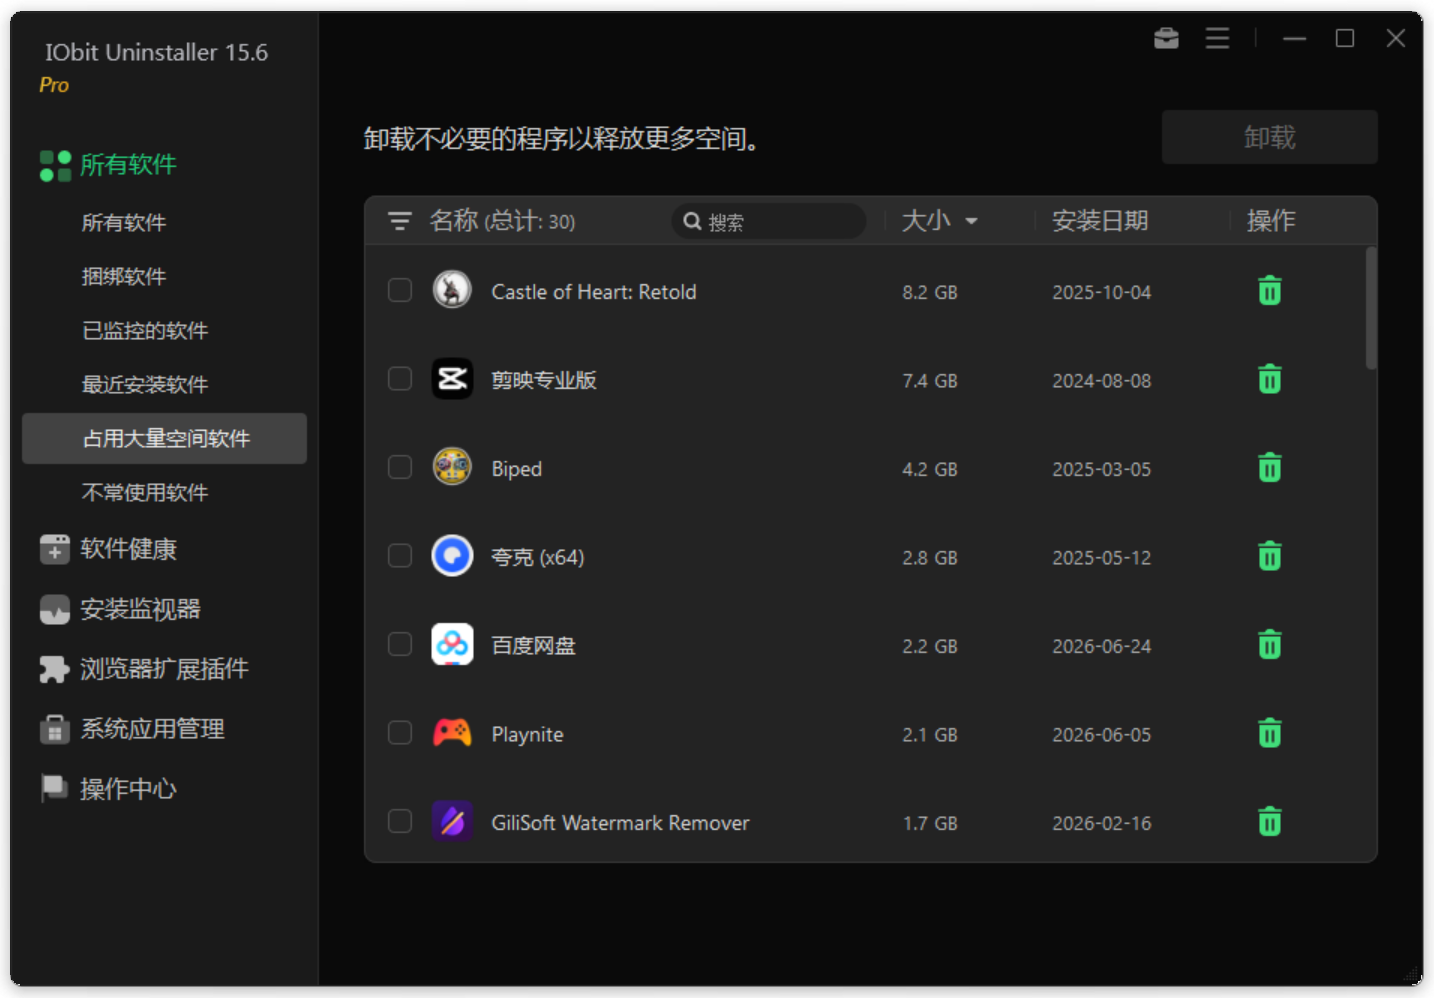Click the trash icon for 剪映专业版
The height and width of the screenshot is (998, 1434).
1270,379
